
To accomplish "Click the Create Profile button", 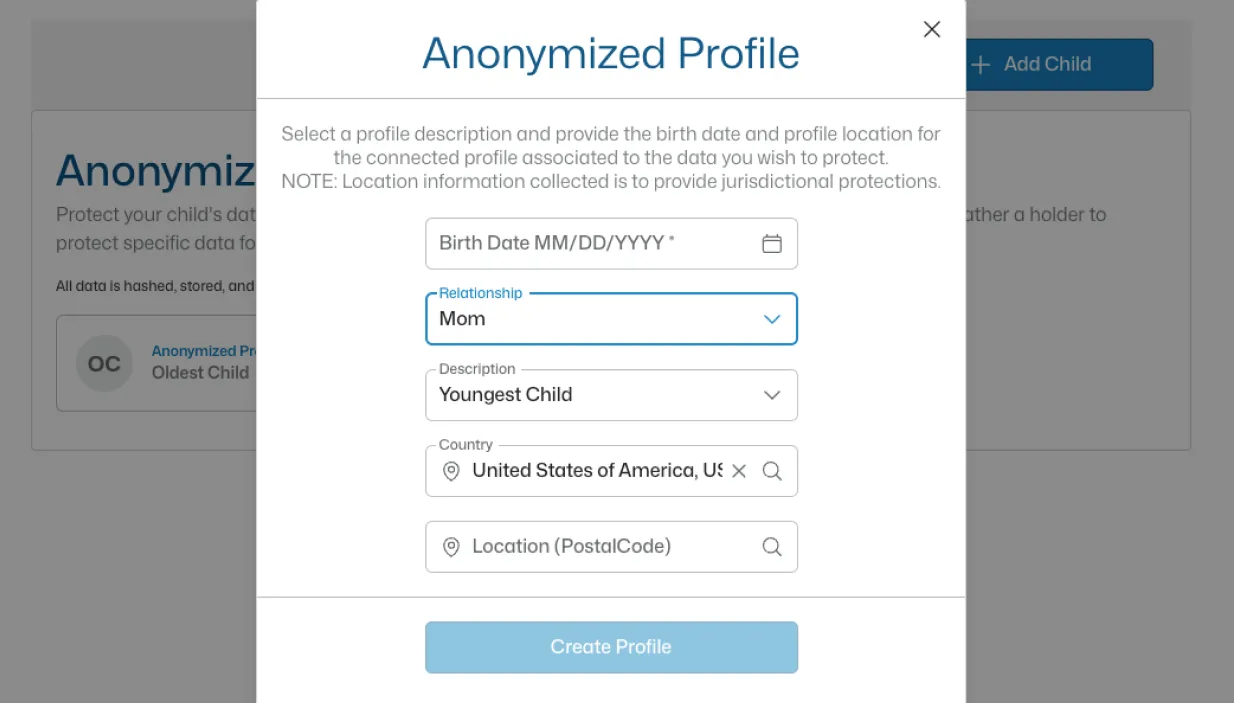I will [x=611, y=647].
